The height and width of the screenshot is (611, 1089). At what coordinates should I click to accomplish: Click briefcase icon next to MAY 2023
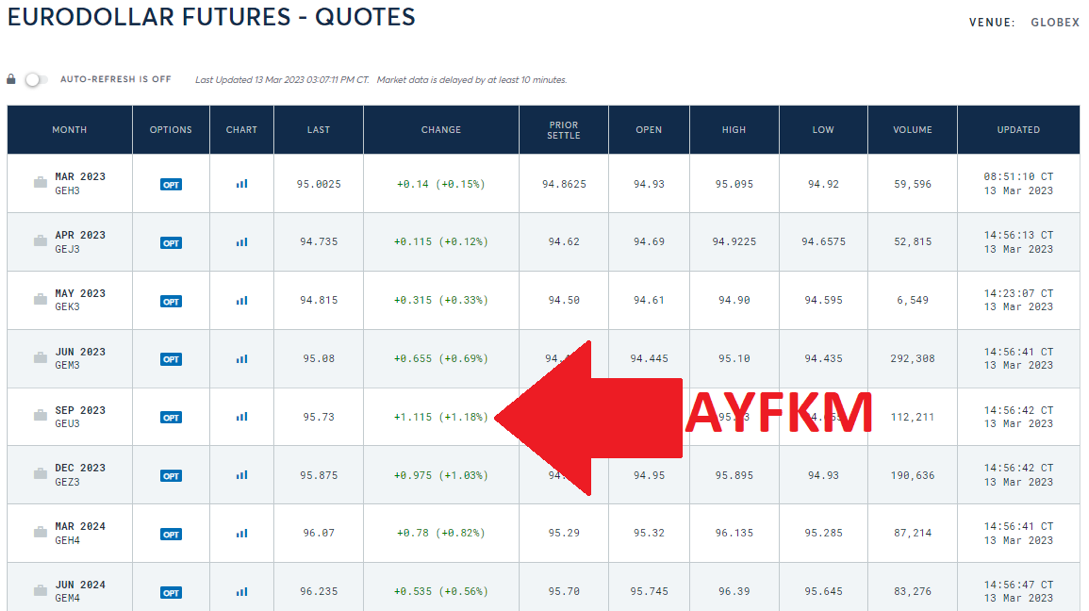pyautogui.click(x=40, y=299)
